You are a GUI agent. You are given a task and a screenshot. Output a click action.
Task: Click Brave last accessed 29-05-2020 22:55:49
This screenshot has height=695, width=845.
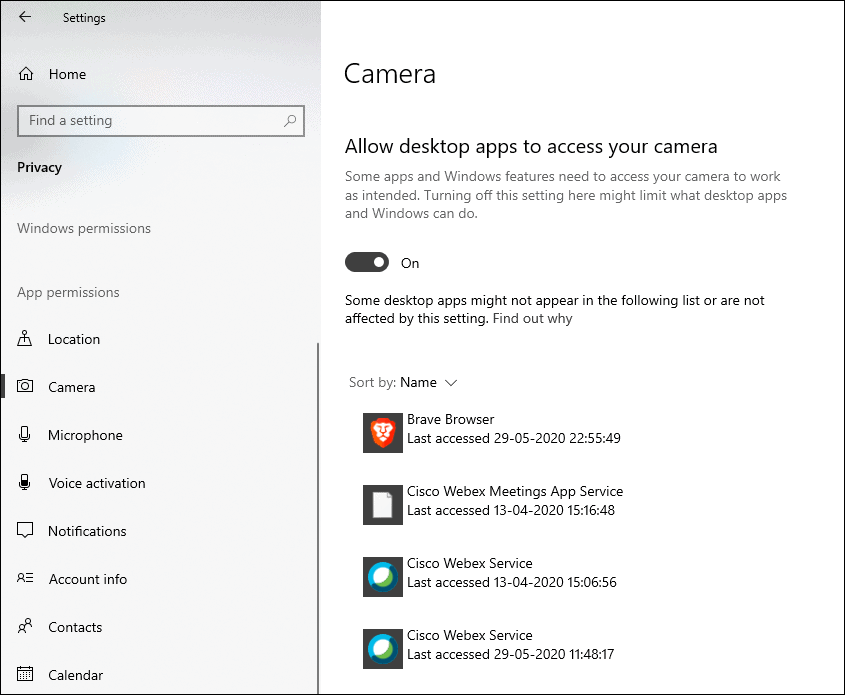(514, 439)
